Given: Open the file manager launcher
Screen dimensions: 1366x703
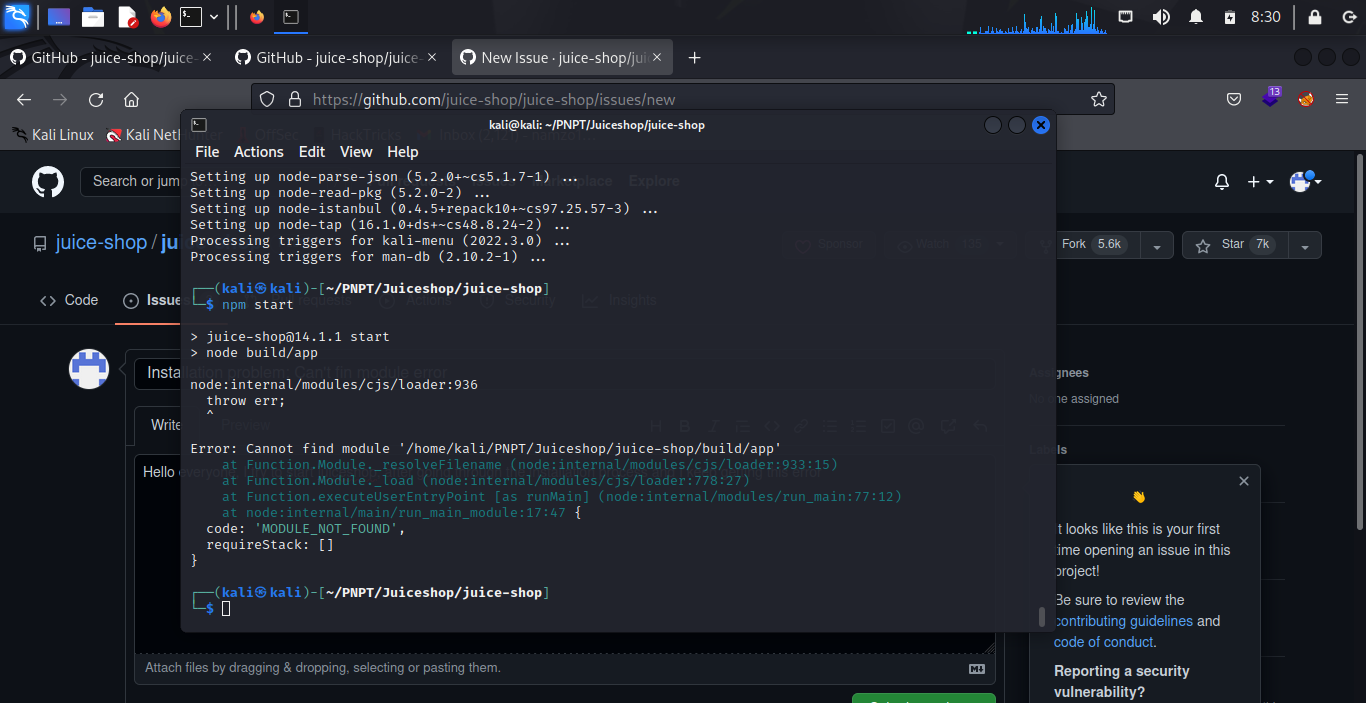Looking at the screenshot, I should [93, 17].
